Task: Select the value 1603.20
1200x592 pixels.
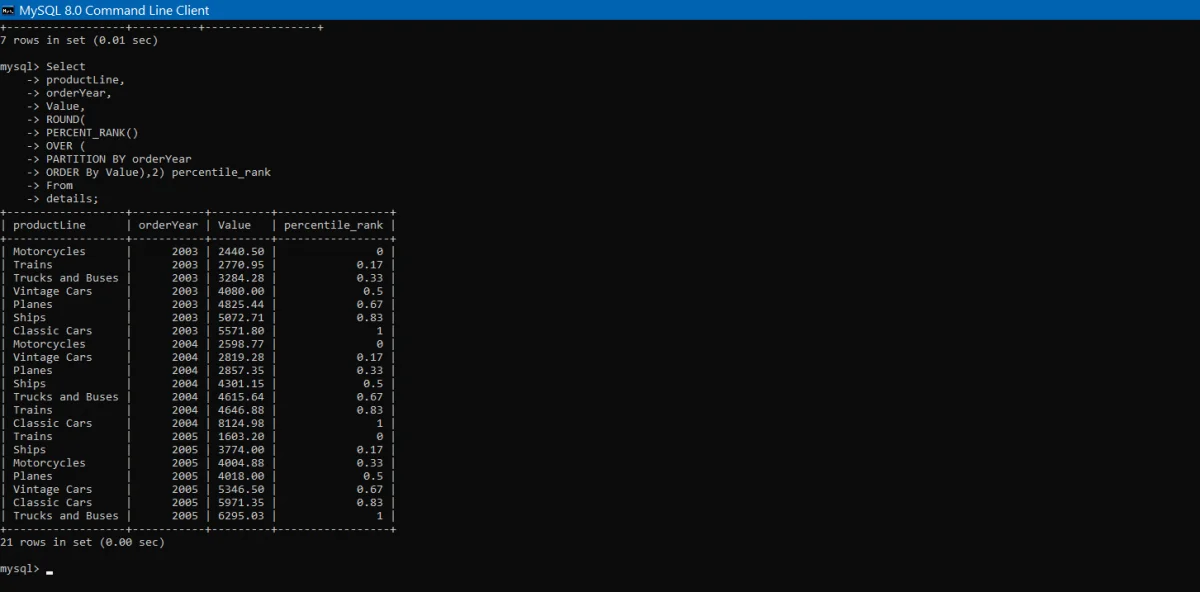Action: tap(241, 436)
